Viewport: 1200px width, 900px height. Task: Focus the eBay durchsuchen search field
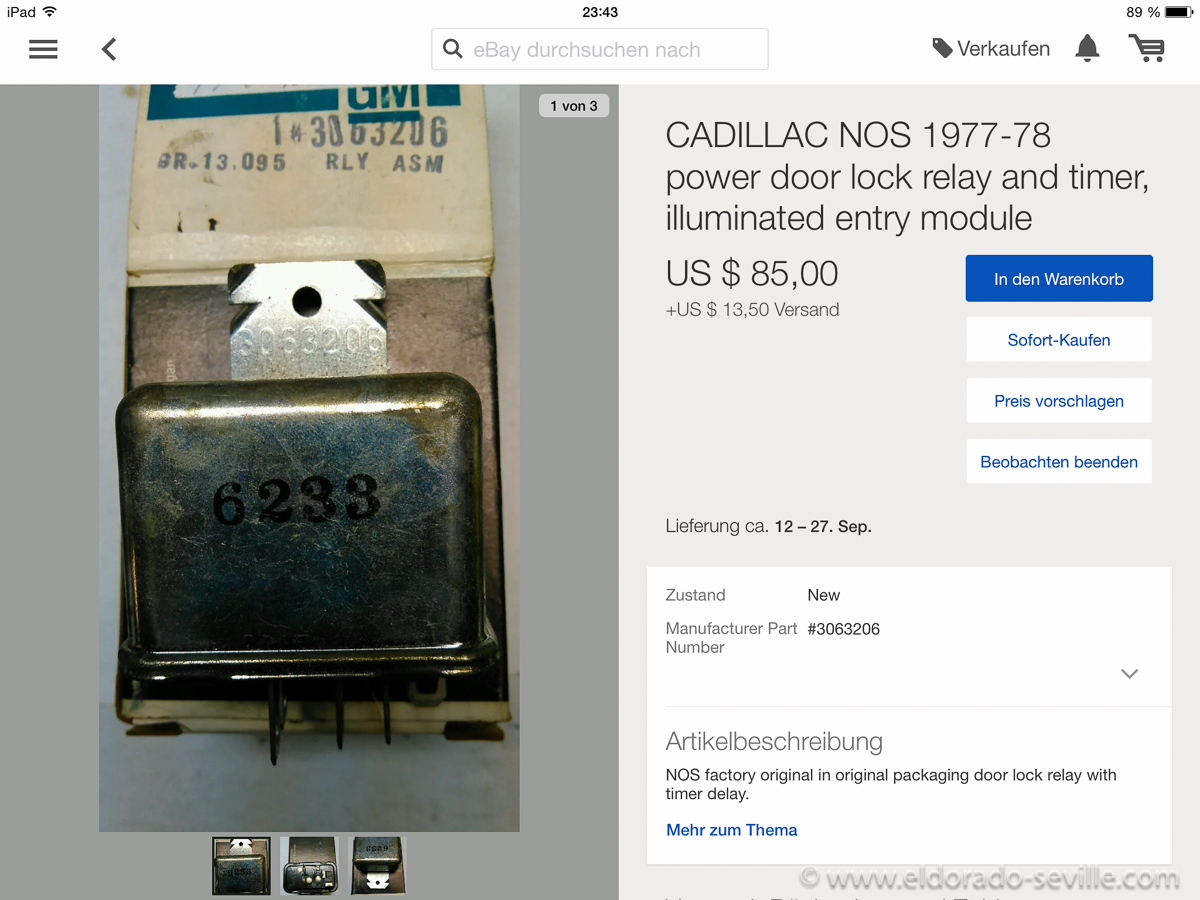pos(600,49)
